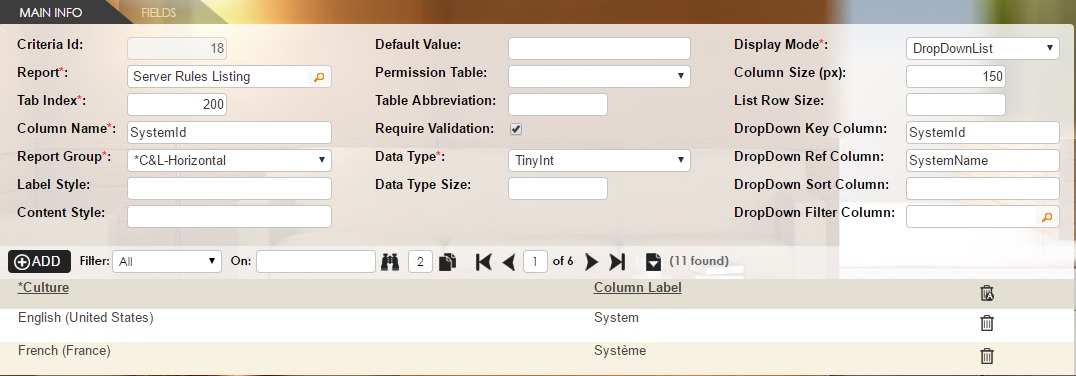Delete the French (France) row

[987, 355]
